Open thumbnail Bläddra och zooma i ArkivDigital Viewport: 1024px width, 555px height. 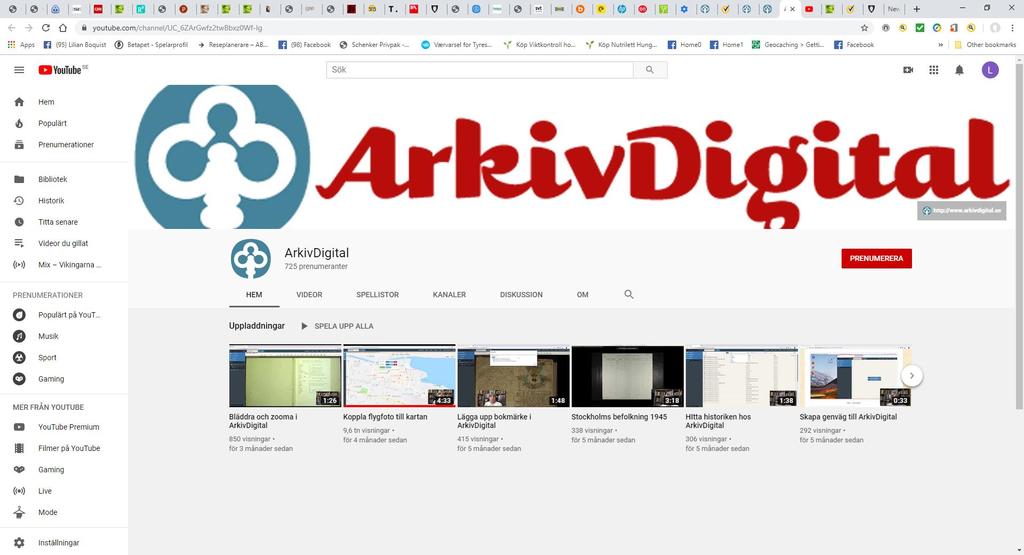285,376
